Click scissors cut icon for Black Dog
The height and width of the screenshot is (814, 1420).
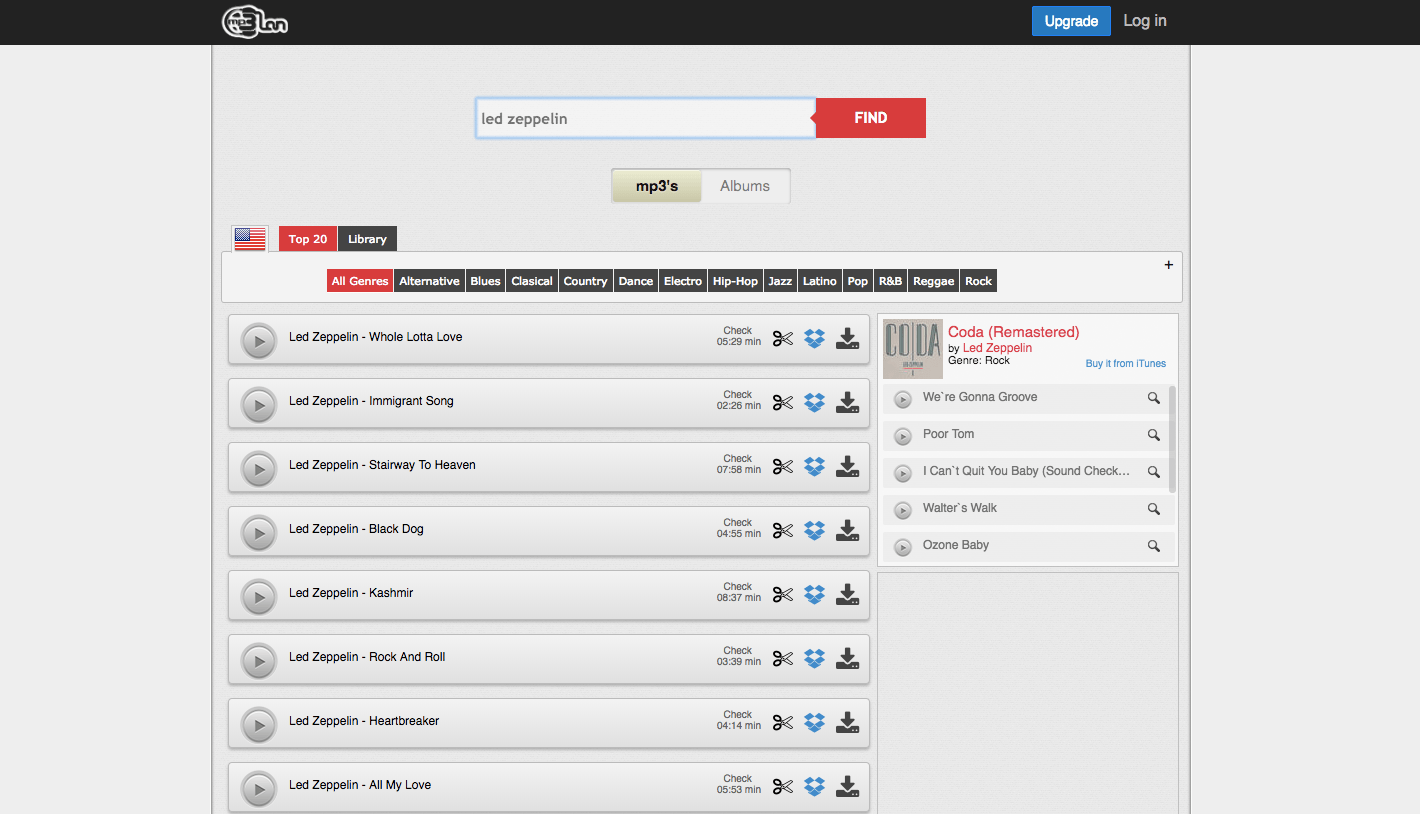[x=782, y=531]
